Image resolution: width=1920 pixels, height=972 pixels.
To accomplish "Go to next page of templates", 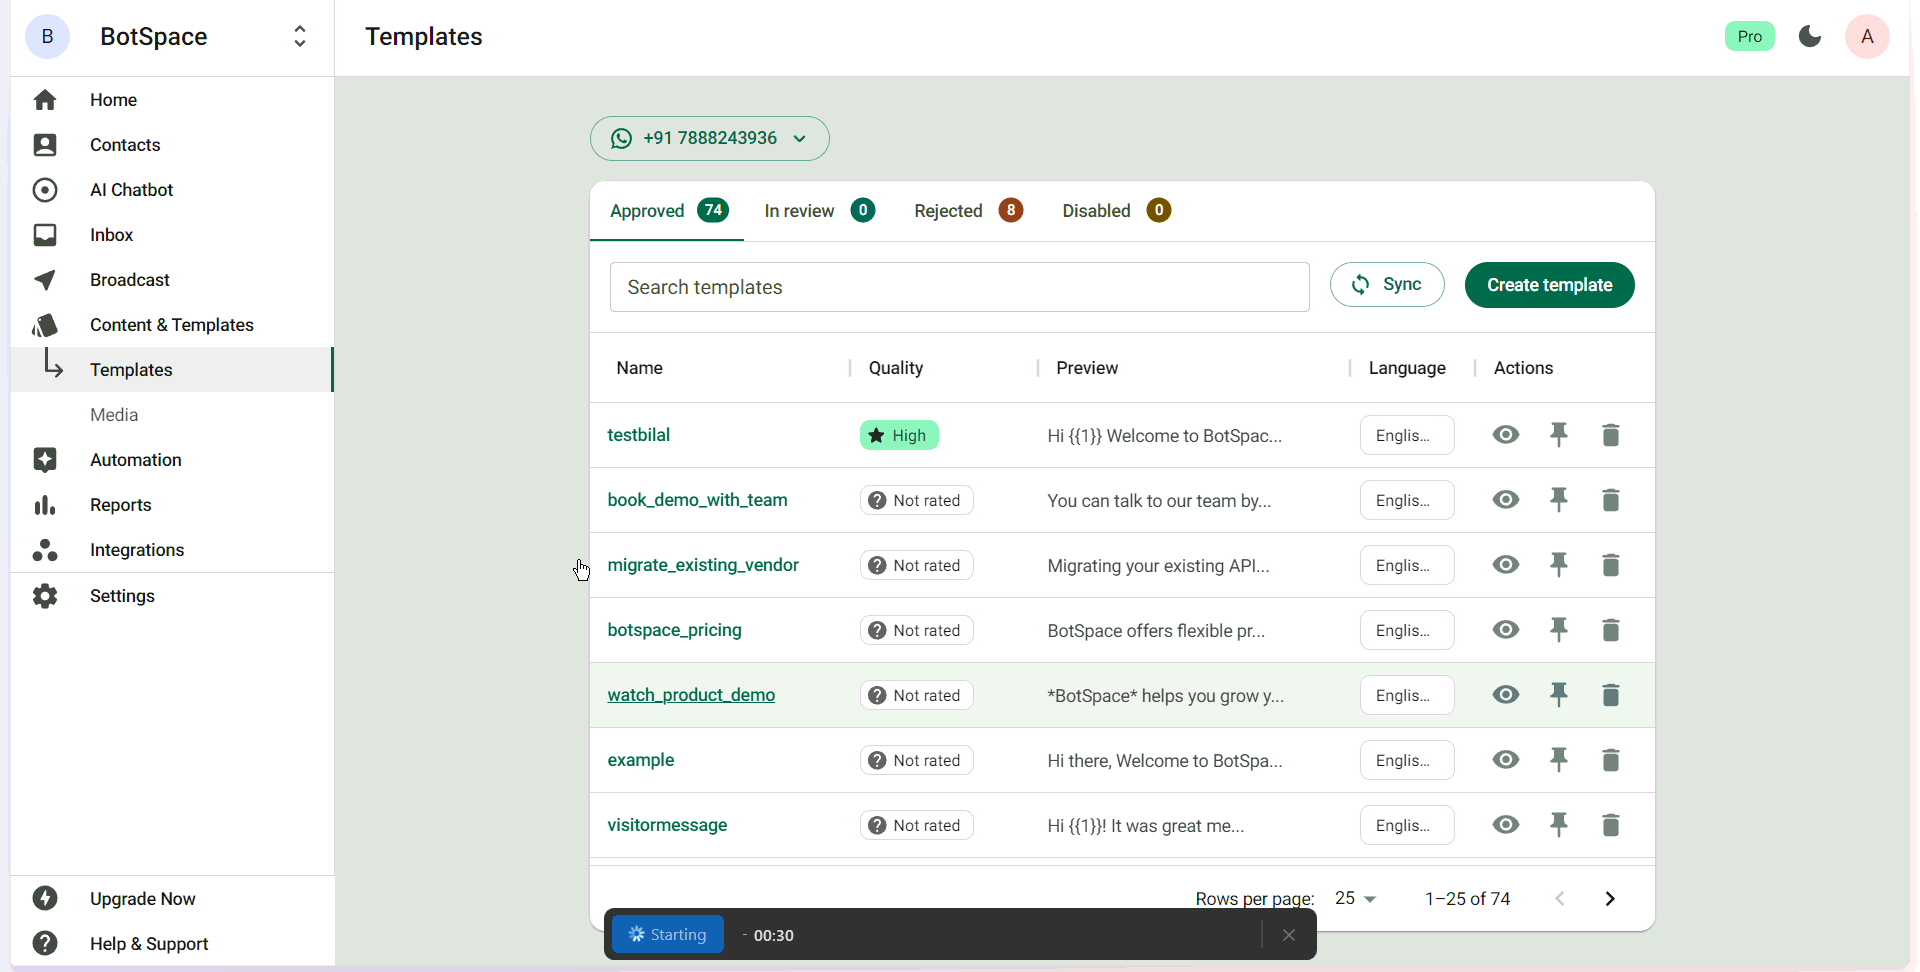I will [1610, 899].
